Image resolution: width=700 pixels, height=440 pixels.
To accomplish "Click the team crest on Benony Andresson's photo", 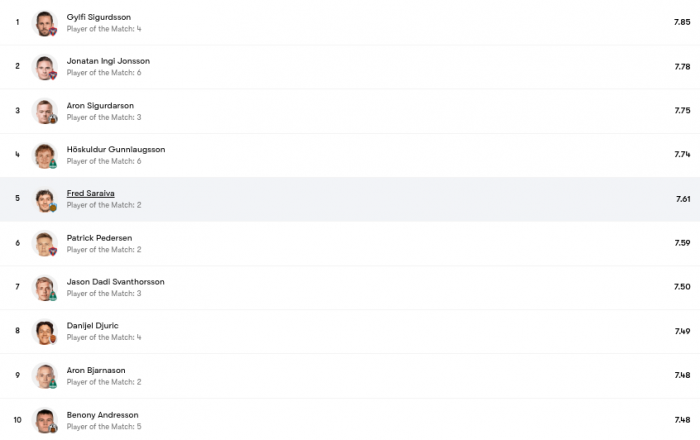I will coord(53,428).
